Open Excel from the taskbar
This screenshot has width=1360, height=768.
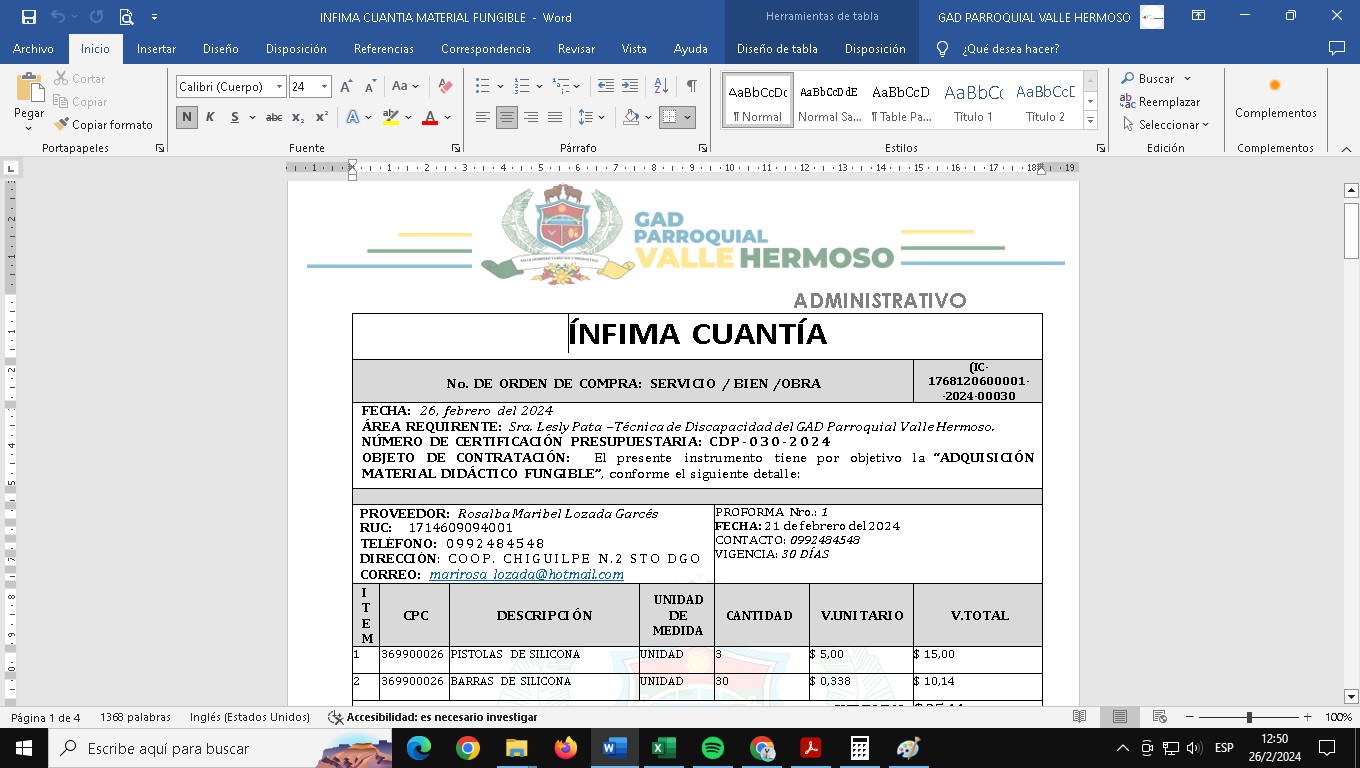[x=663, y=748]
